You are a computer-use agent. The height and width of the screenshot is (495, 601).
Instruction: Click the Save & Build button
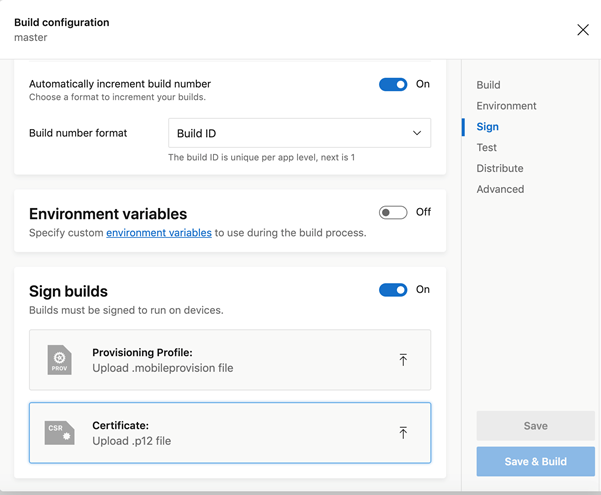(x=535, y=461)
